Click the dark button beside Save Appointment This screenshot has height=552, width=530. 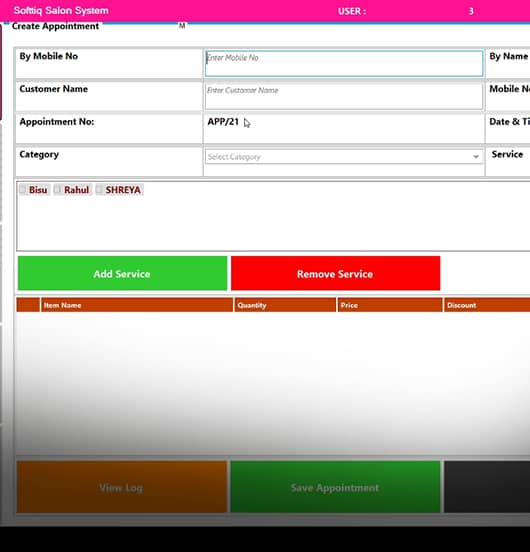pyautogui.click(x=487, y=487)
